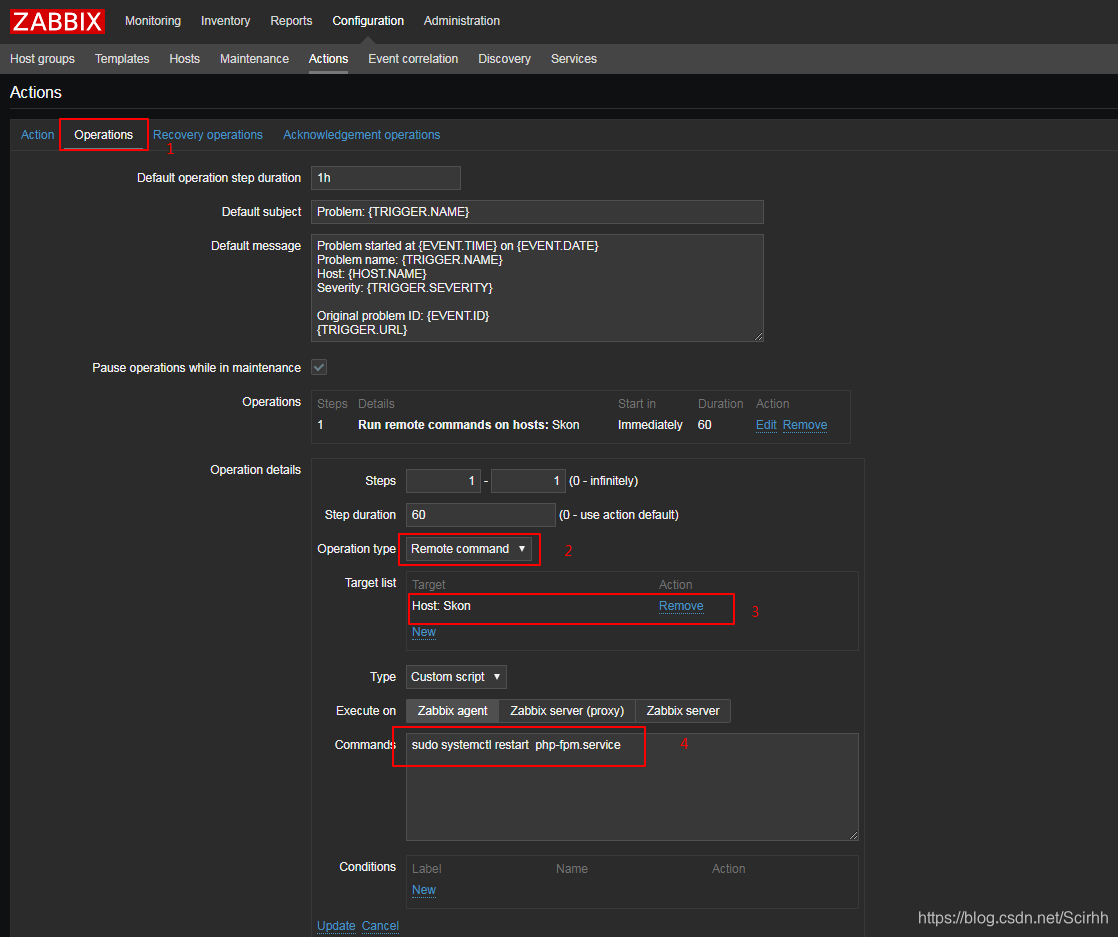1118x937 pixels.
Task: Click the Steps to field
Action: click(x=528, y=481)
